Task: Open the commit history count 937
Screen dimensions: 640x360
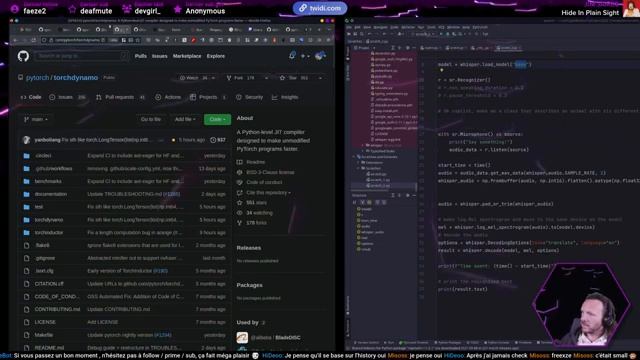Action: click(x=218, y=140)
